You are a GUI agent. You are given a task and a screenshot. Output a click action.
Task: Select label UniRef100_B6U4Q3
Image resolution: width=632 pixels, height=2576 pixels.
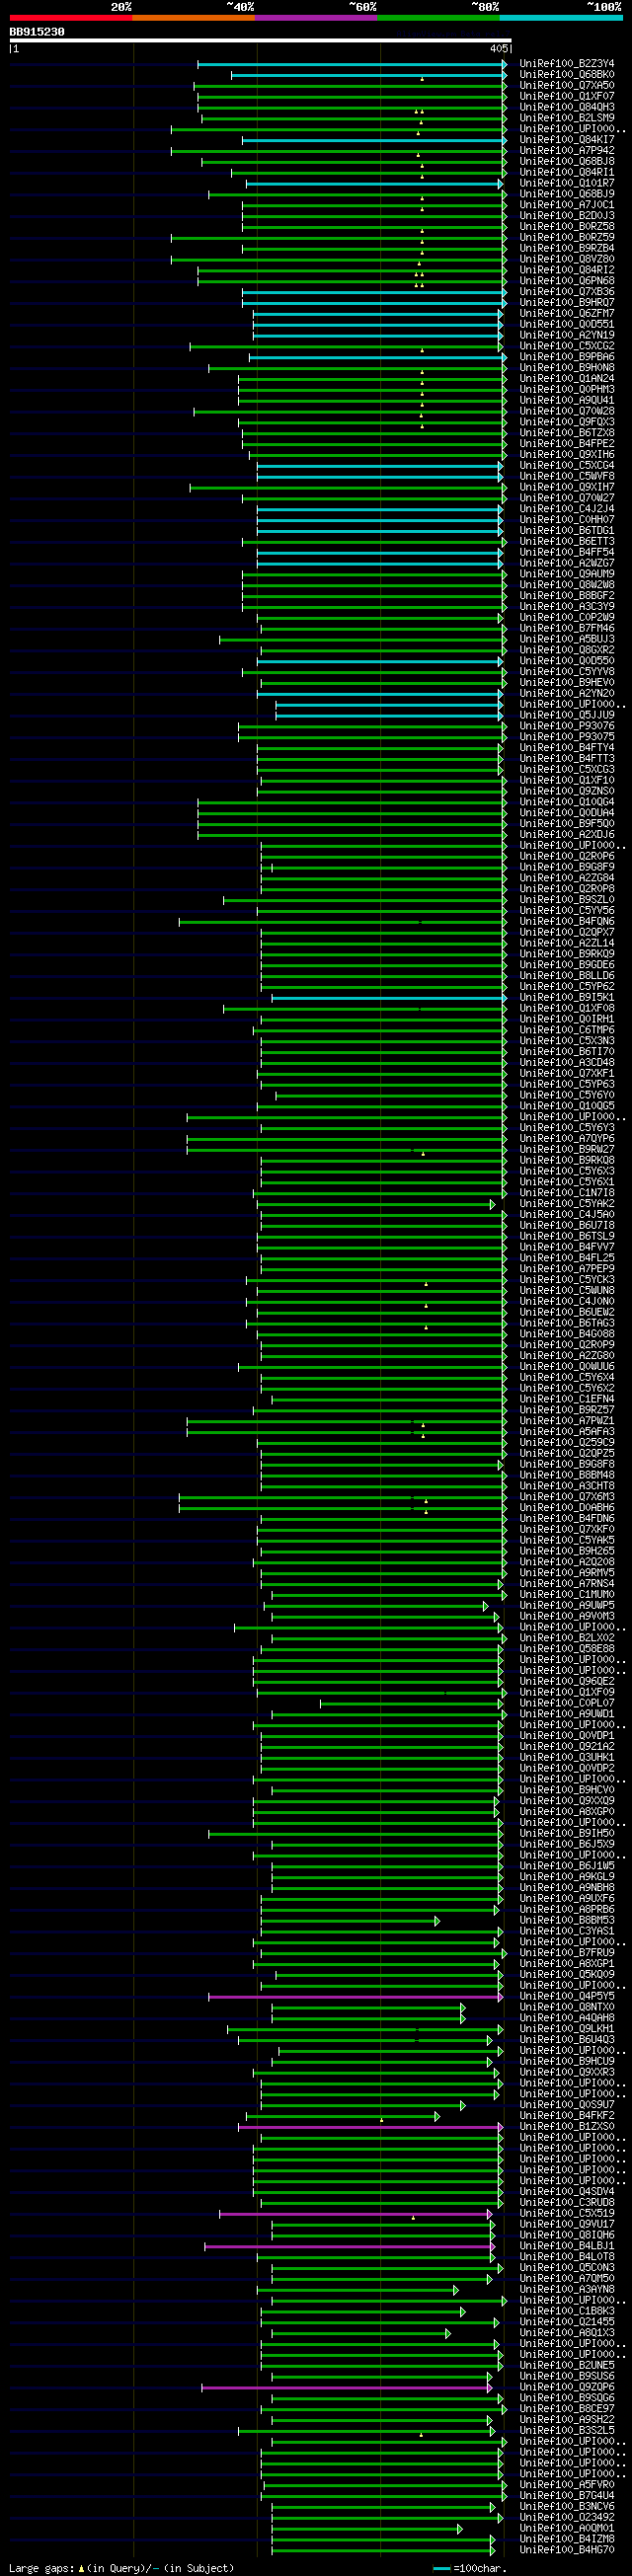click(567, 2040)
